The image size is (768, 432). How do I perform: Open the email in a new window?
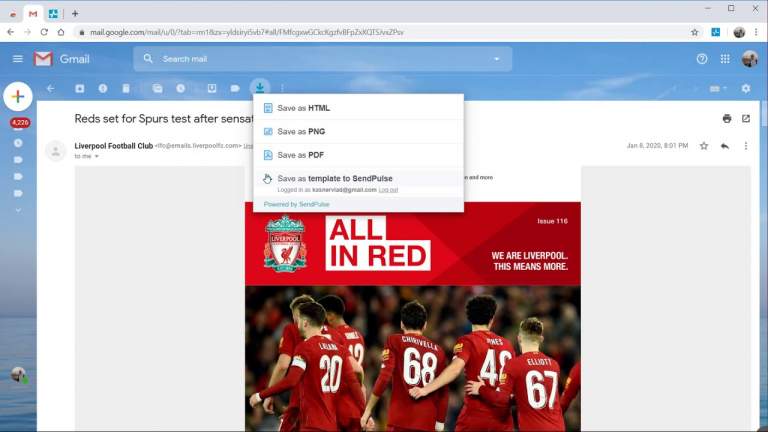coord(745,119)
